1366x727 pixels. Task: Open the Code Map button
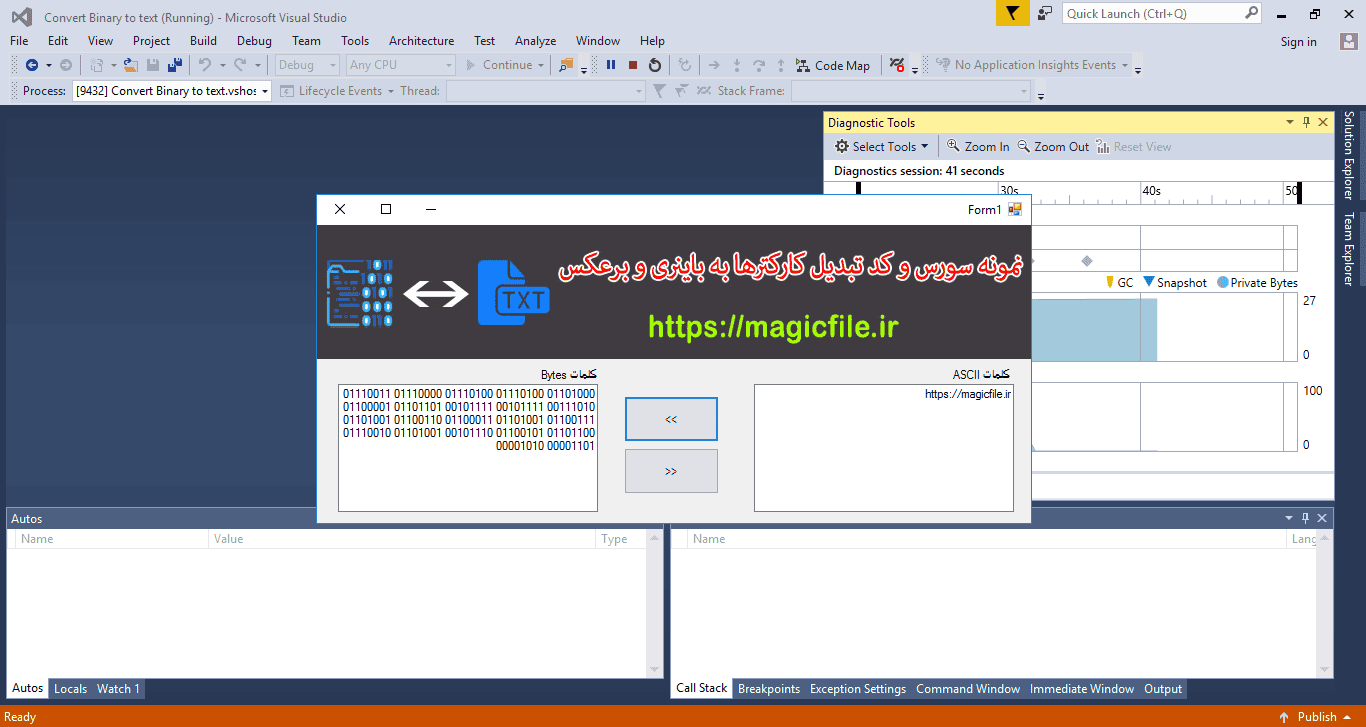(x=833, y=65)
